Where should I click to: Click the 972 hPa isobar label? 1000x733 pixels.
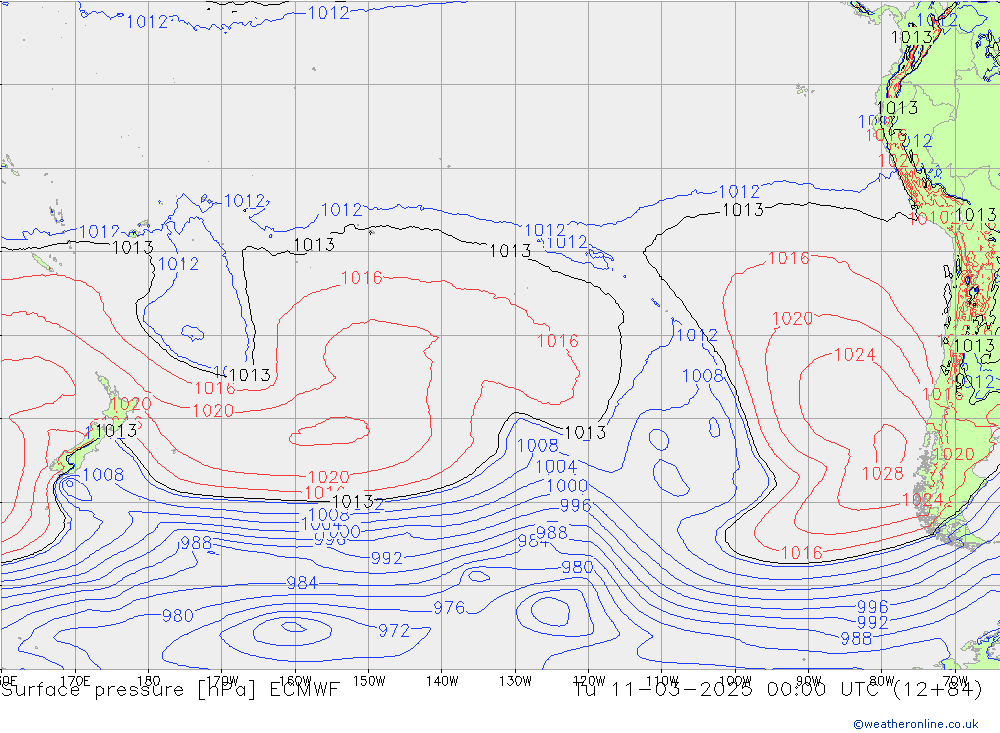394,631
